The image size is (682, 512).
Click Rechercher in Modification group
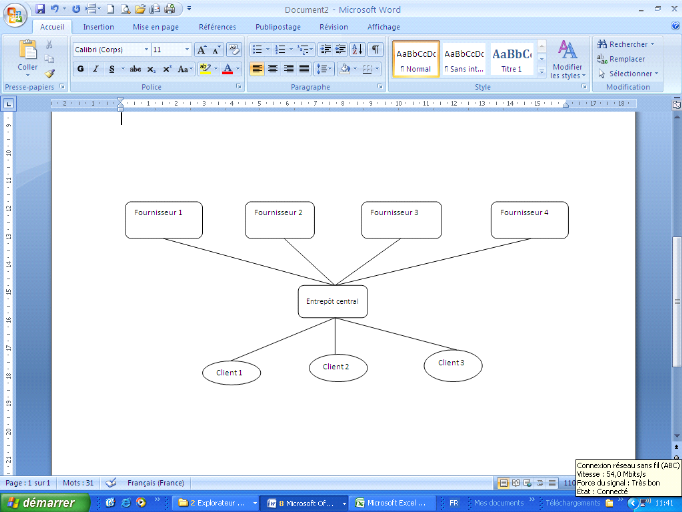626,44
